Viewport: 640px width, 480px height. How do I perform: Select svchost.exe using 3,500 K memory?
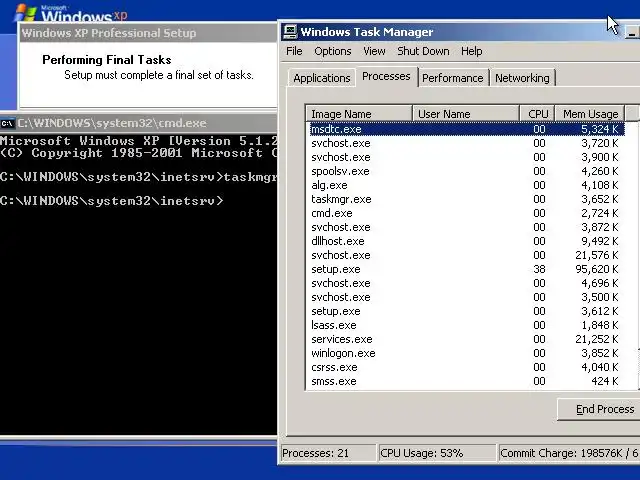pyautogui.click(x=466, y=297)
